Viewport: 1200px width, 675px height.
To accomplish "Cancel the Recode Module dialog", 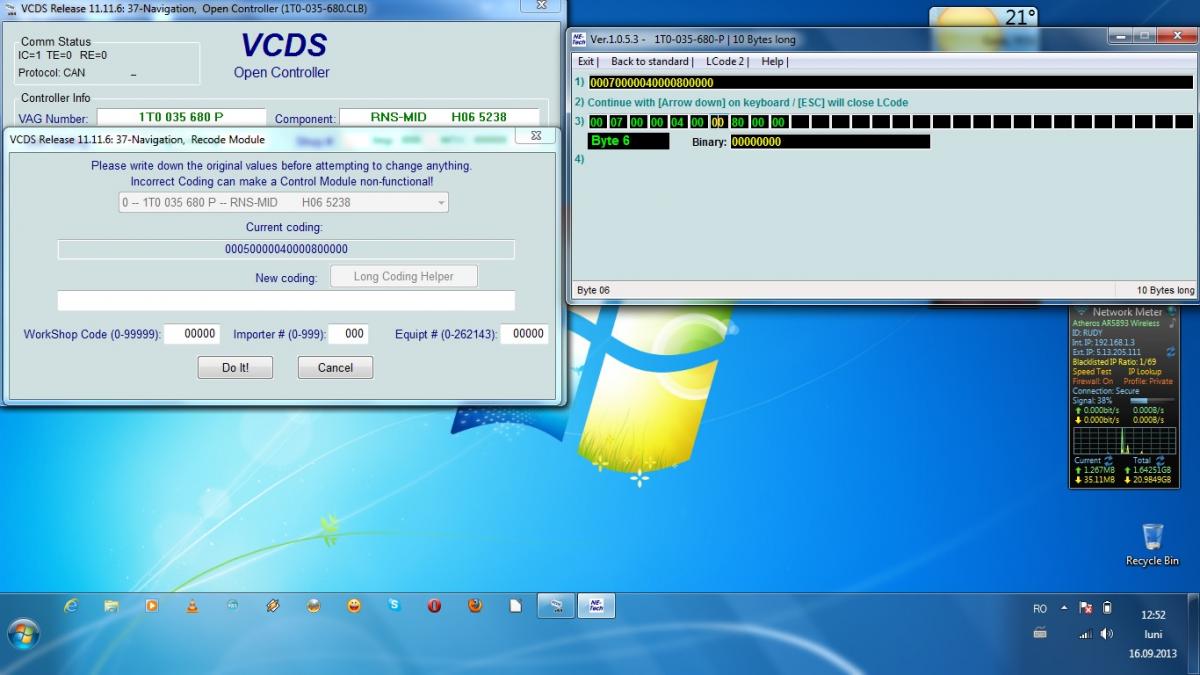I will click(335, 368).
